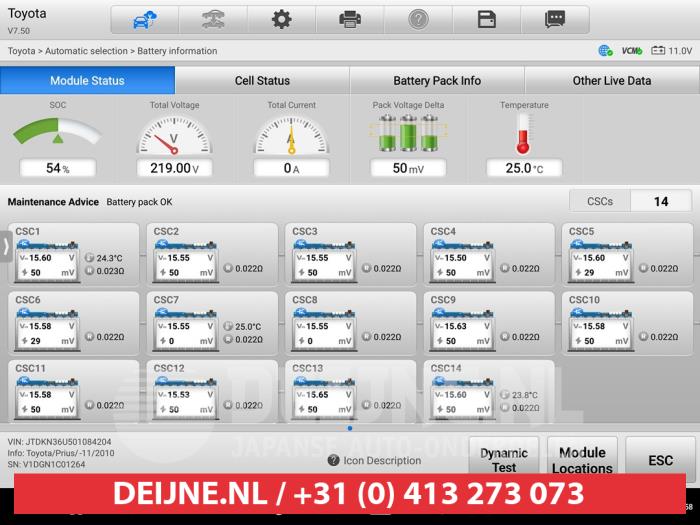Open the CSC2 module card
Image resolution: width=700 pixels, height=525 pixels.
coord(212,254)
